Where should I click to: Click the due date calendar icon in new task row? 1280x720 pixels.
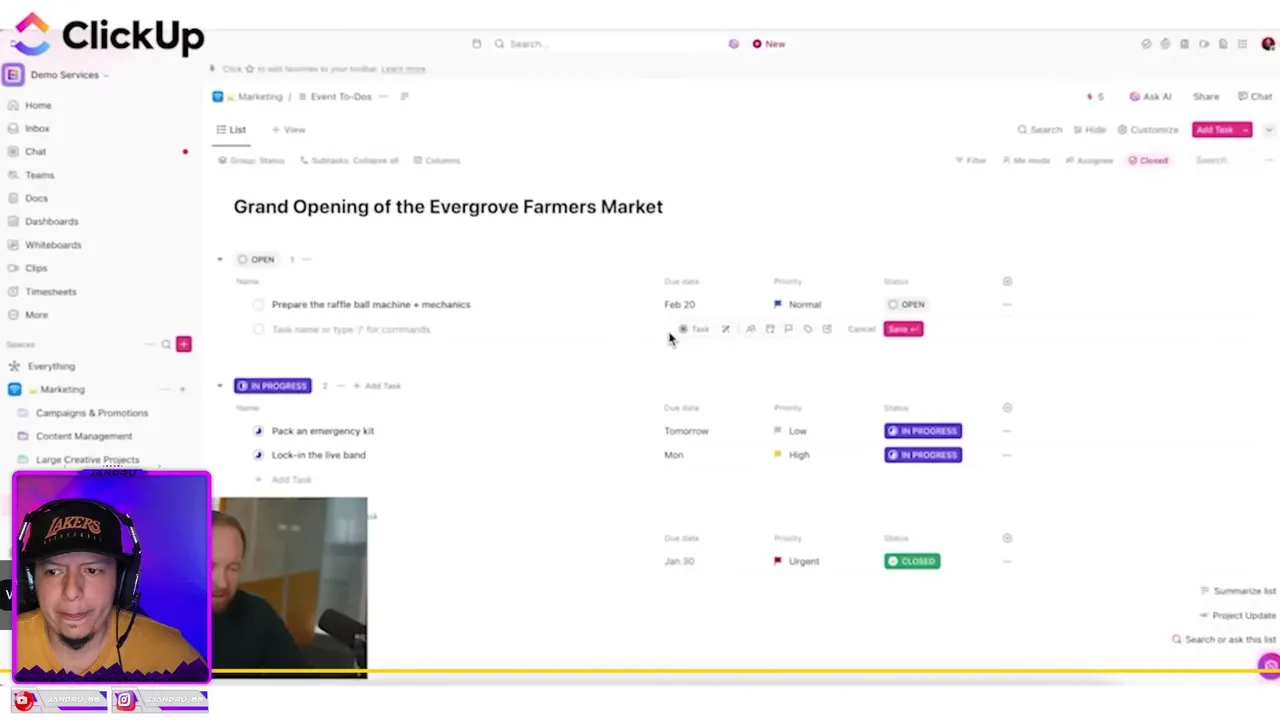coord(769,329)
